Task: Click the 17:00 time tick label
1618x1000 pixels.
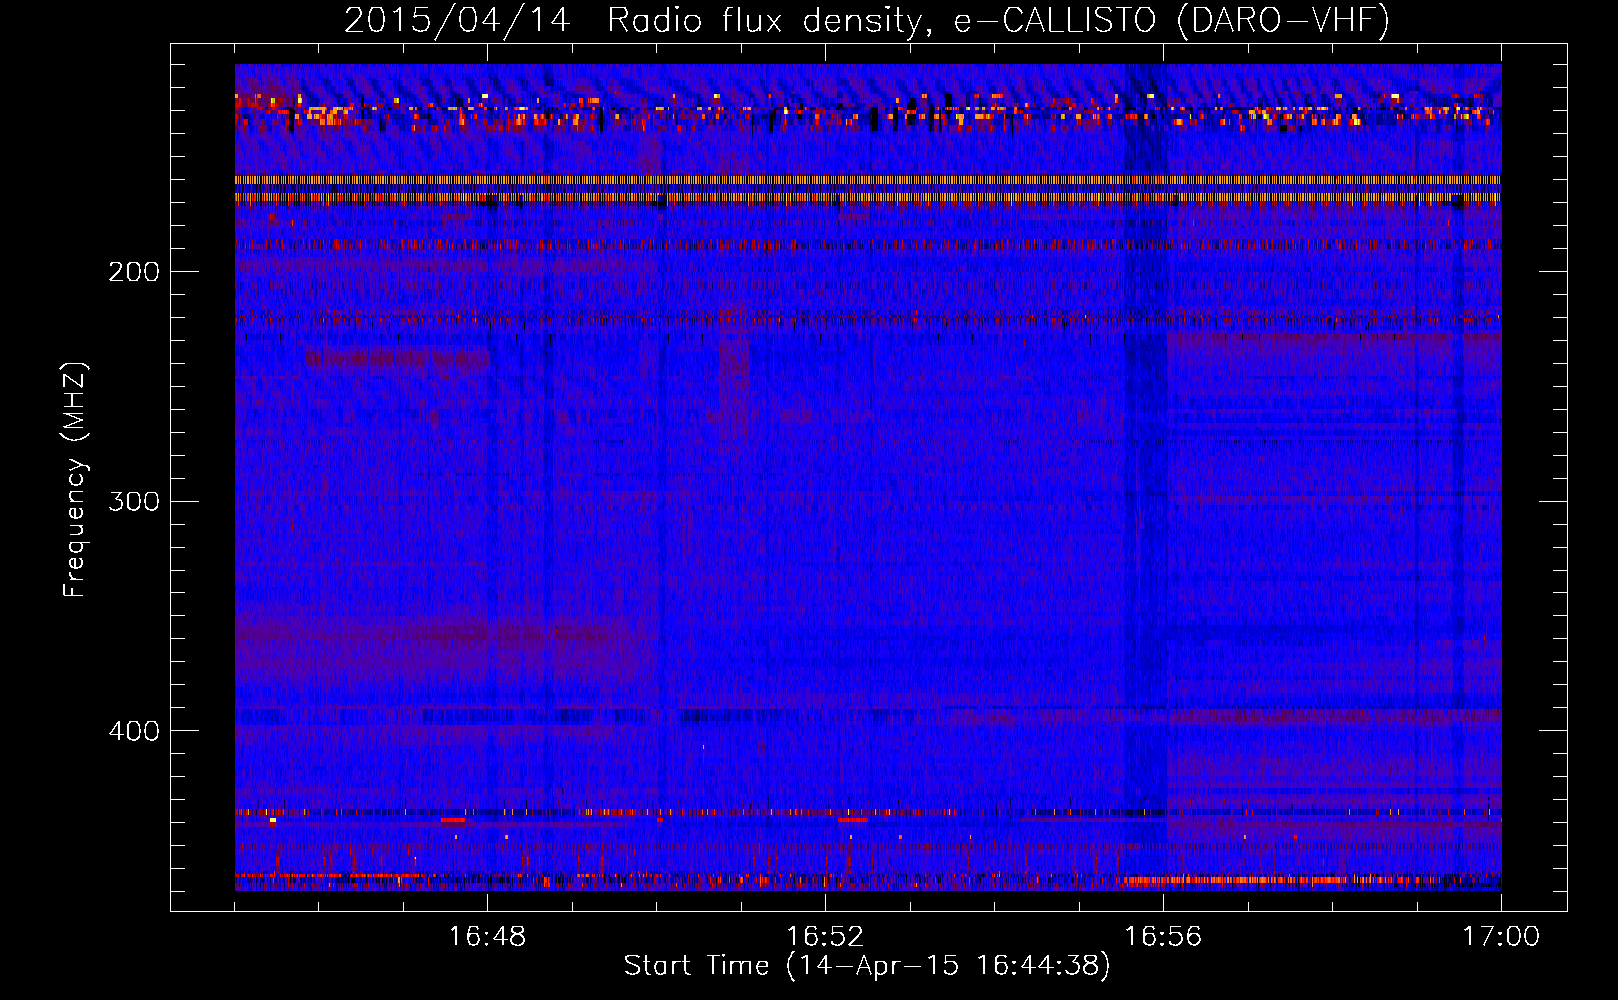Action: tap(1501, 936)
